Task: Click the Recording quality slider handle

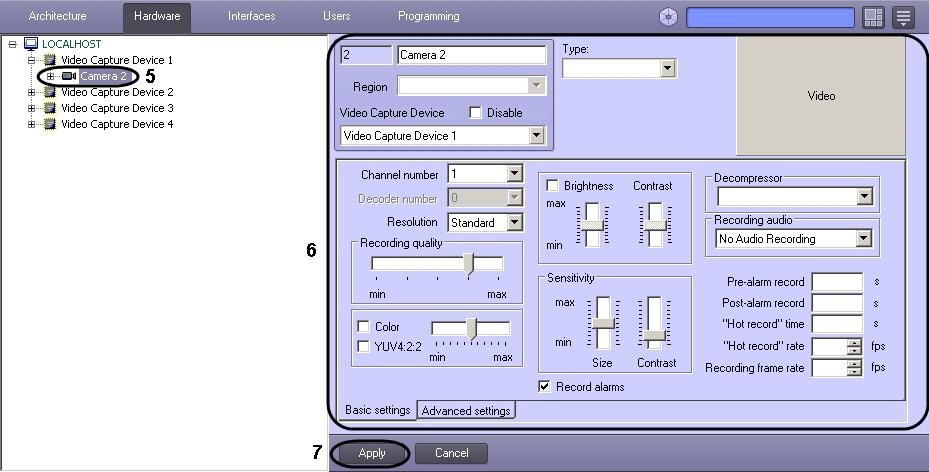Action: coord(467,263)
